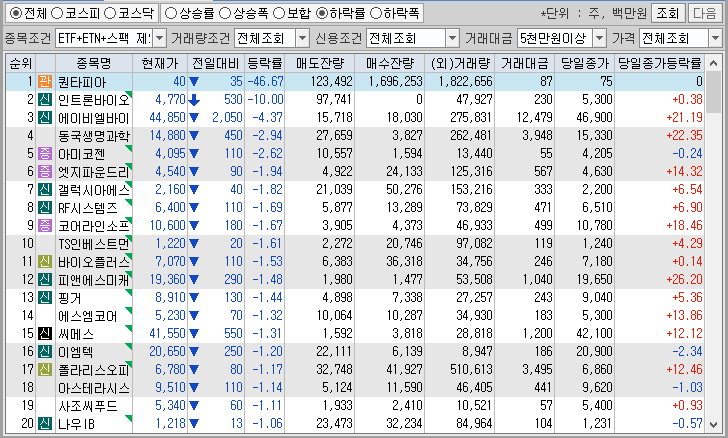Click down triangle icon in 동국생명과학 row

pos(194,136)
